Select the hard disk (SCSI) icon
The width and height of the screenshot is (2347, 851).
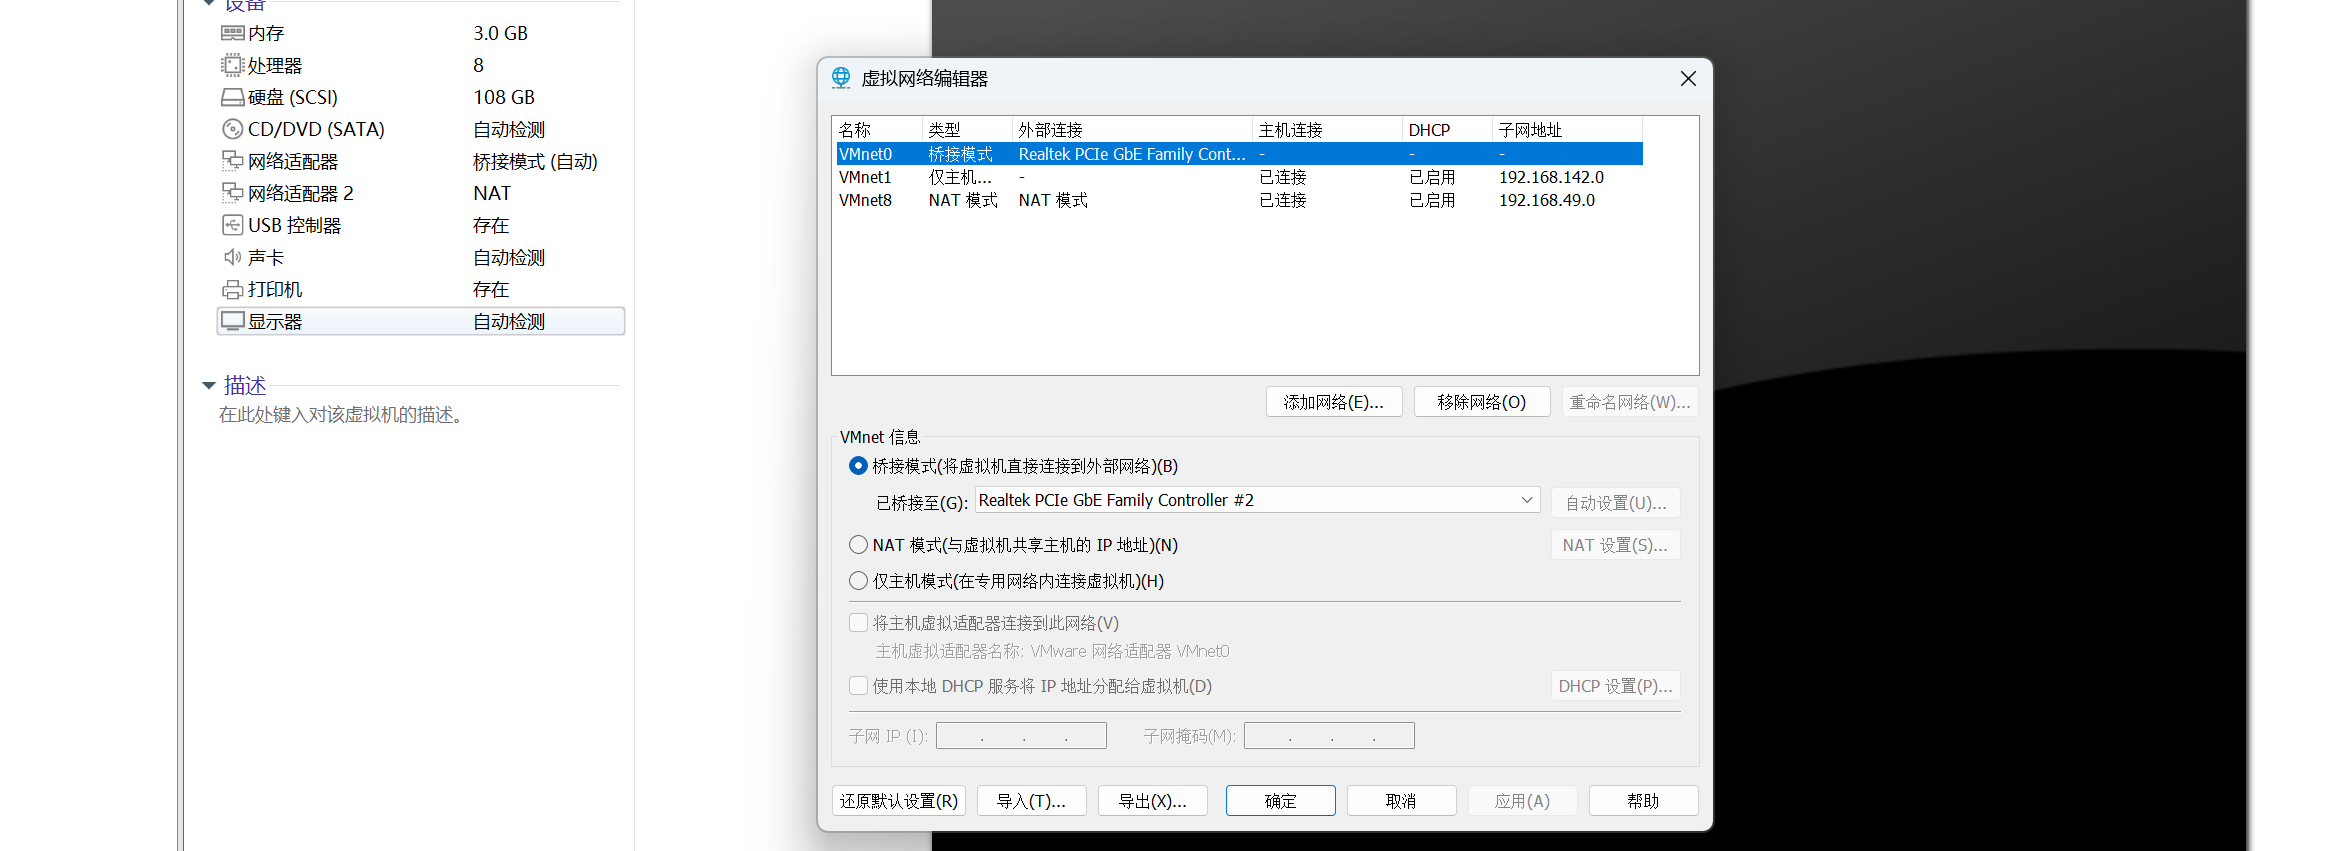pyautogui.click(x=232, y=97)
